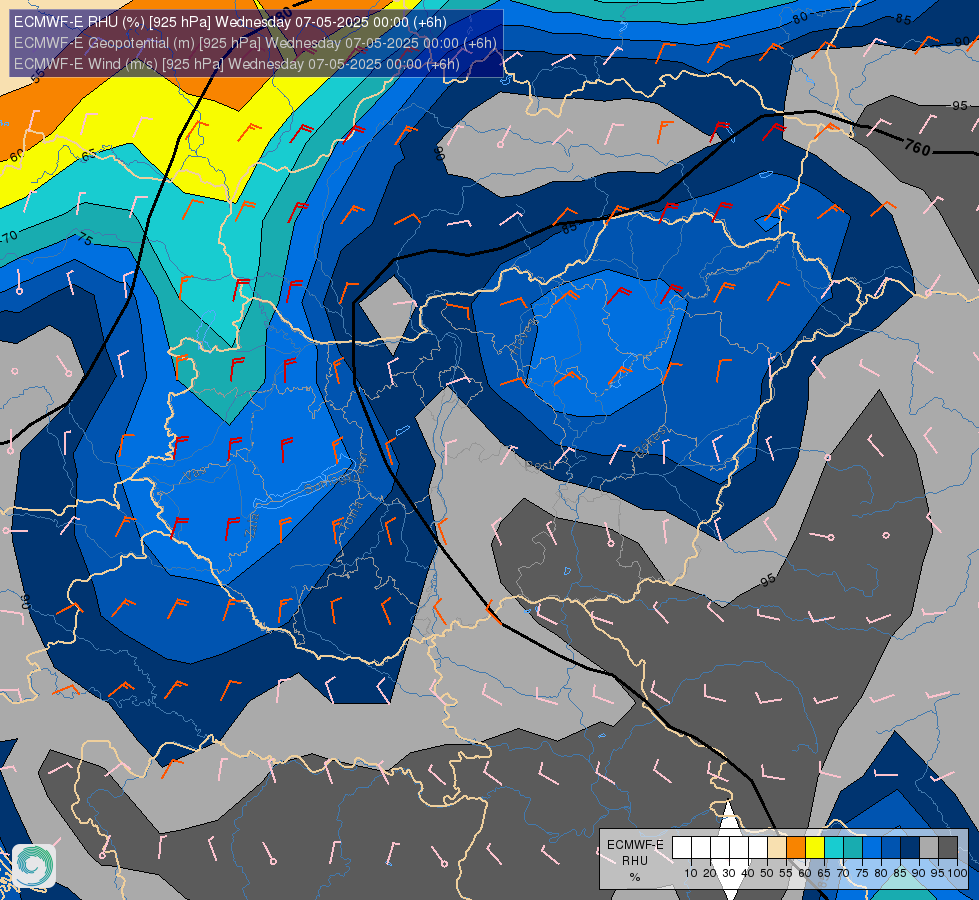The height and width of the screenshot is (900, 979).
Task: Click the 75 humidity contour label on map
Action: click(86, 239)
